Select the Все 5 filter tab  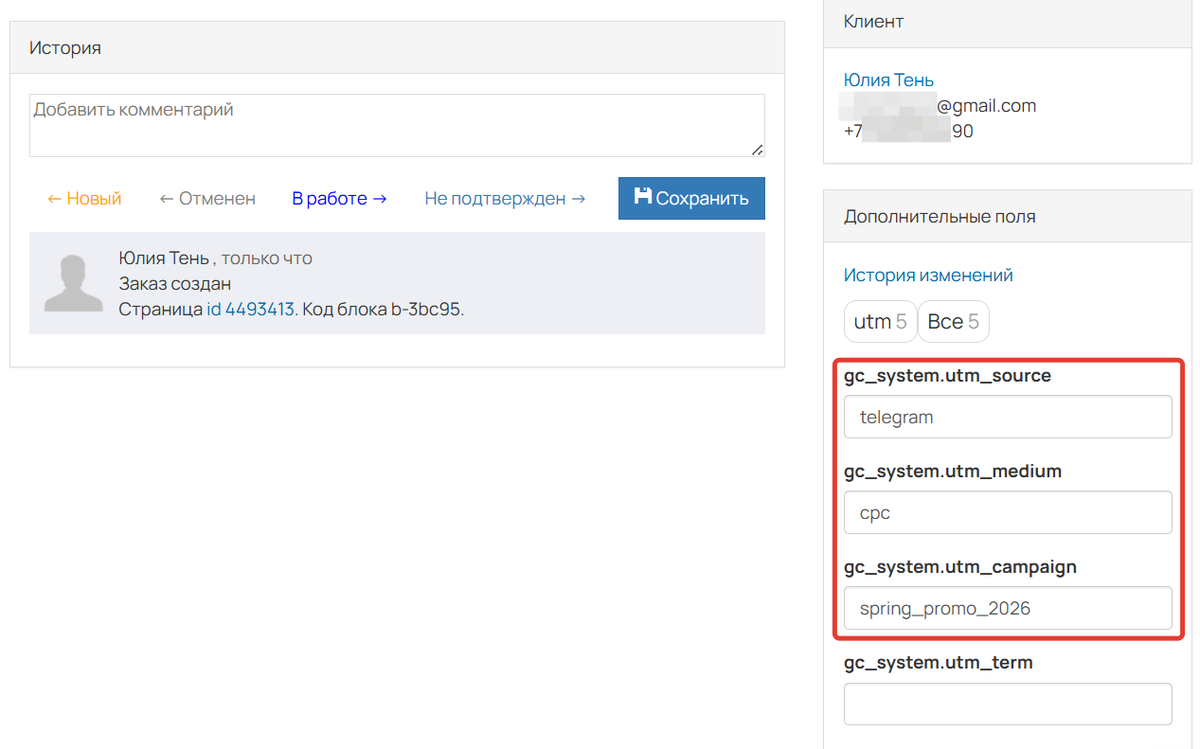tap(953, 322)
